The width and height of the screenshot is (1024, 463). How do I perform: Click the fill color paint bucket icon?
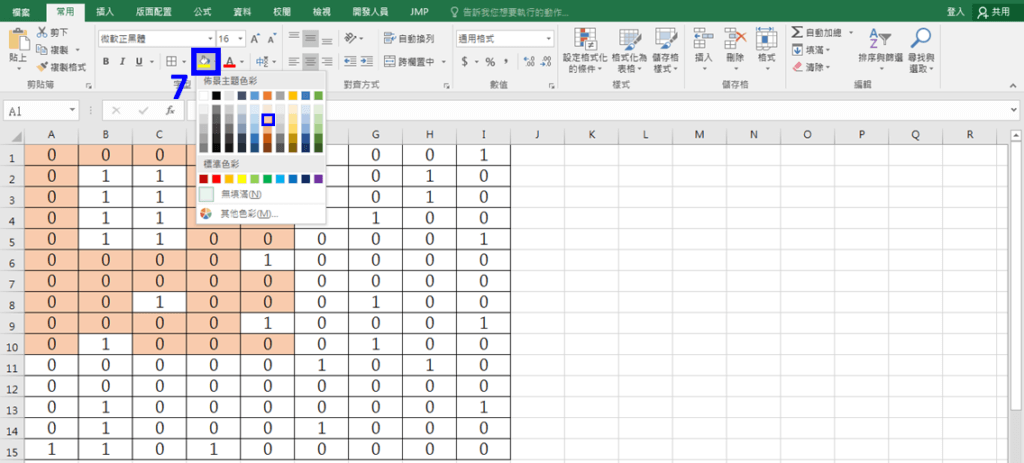[203, 62]
